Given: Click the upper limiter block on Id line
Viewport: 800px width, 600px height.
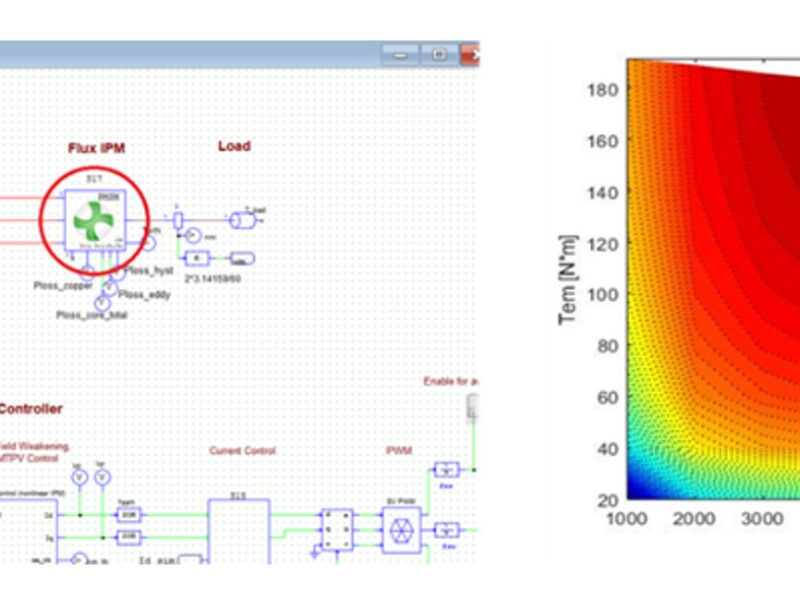Looking at the screenshot, I should tap(129, 515).
